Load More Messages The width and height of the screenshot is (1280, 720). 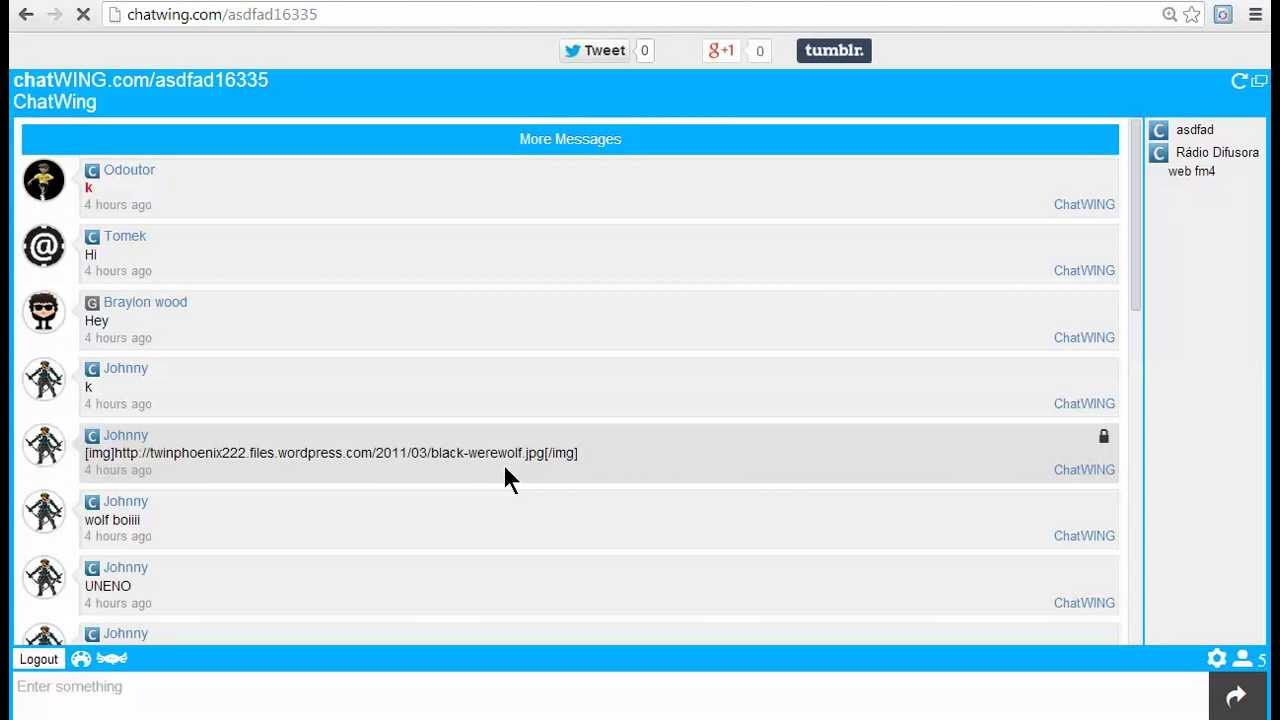click(570, 139)
